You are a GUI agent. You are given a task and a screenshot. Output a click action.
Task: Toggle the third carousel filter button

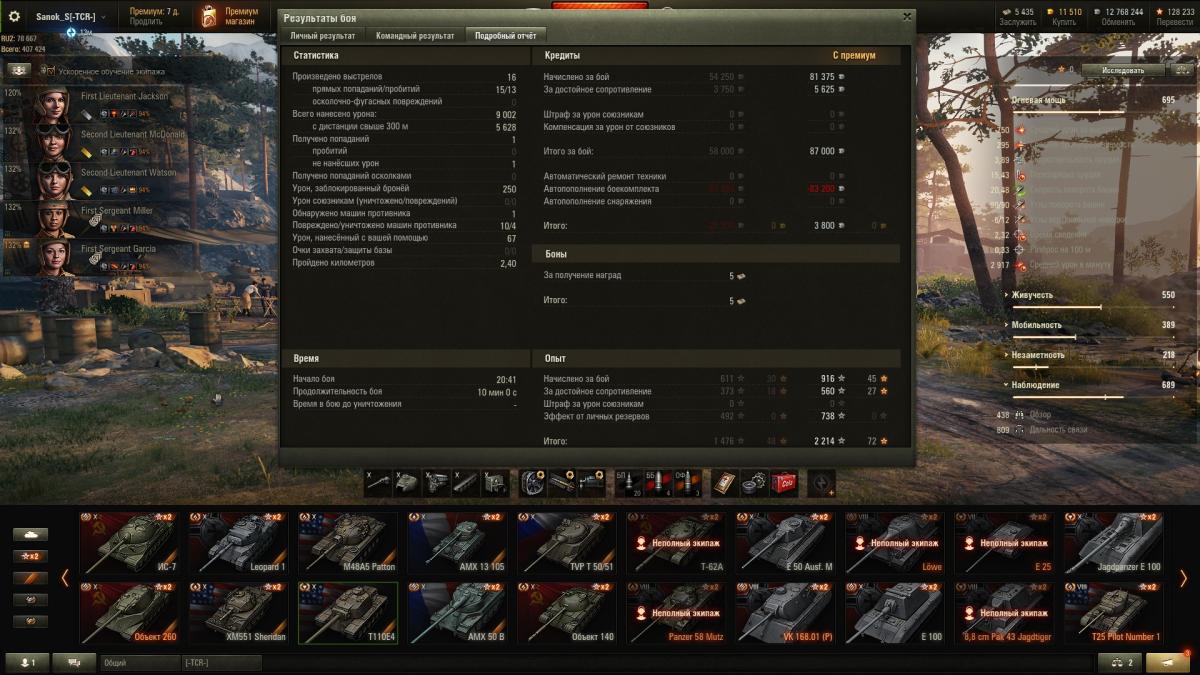(30, 578)
